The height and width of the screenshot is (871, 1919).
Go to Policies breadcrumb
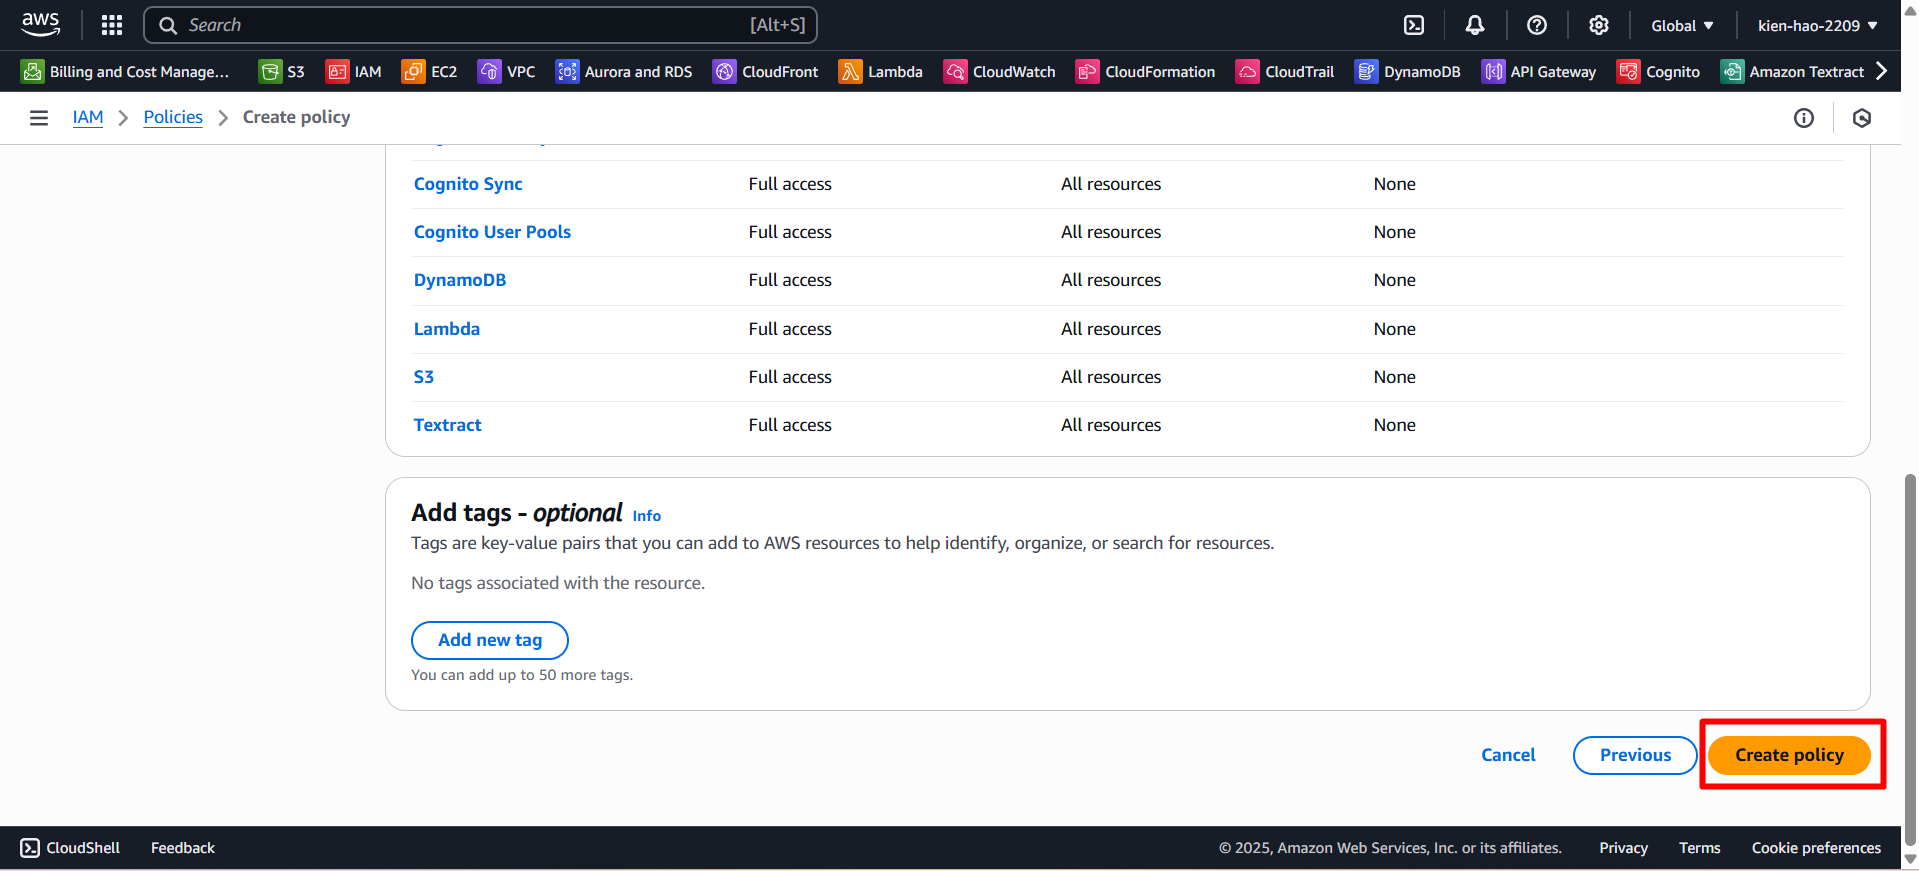(x=173, y=117)
